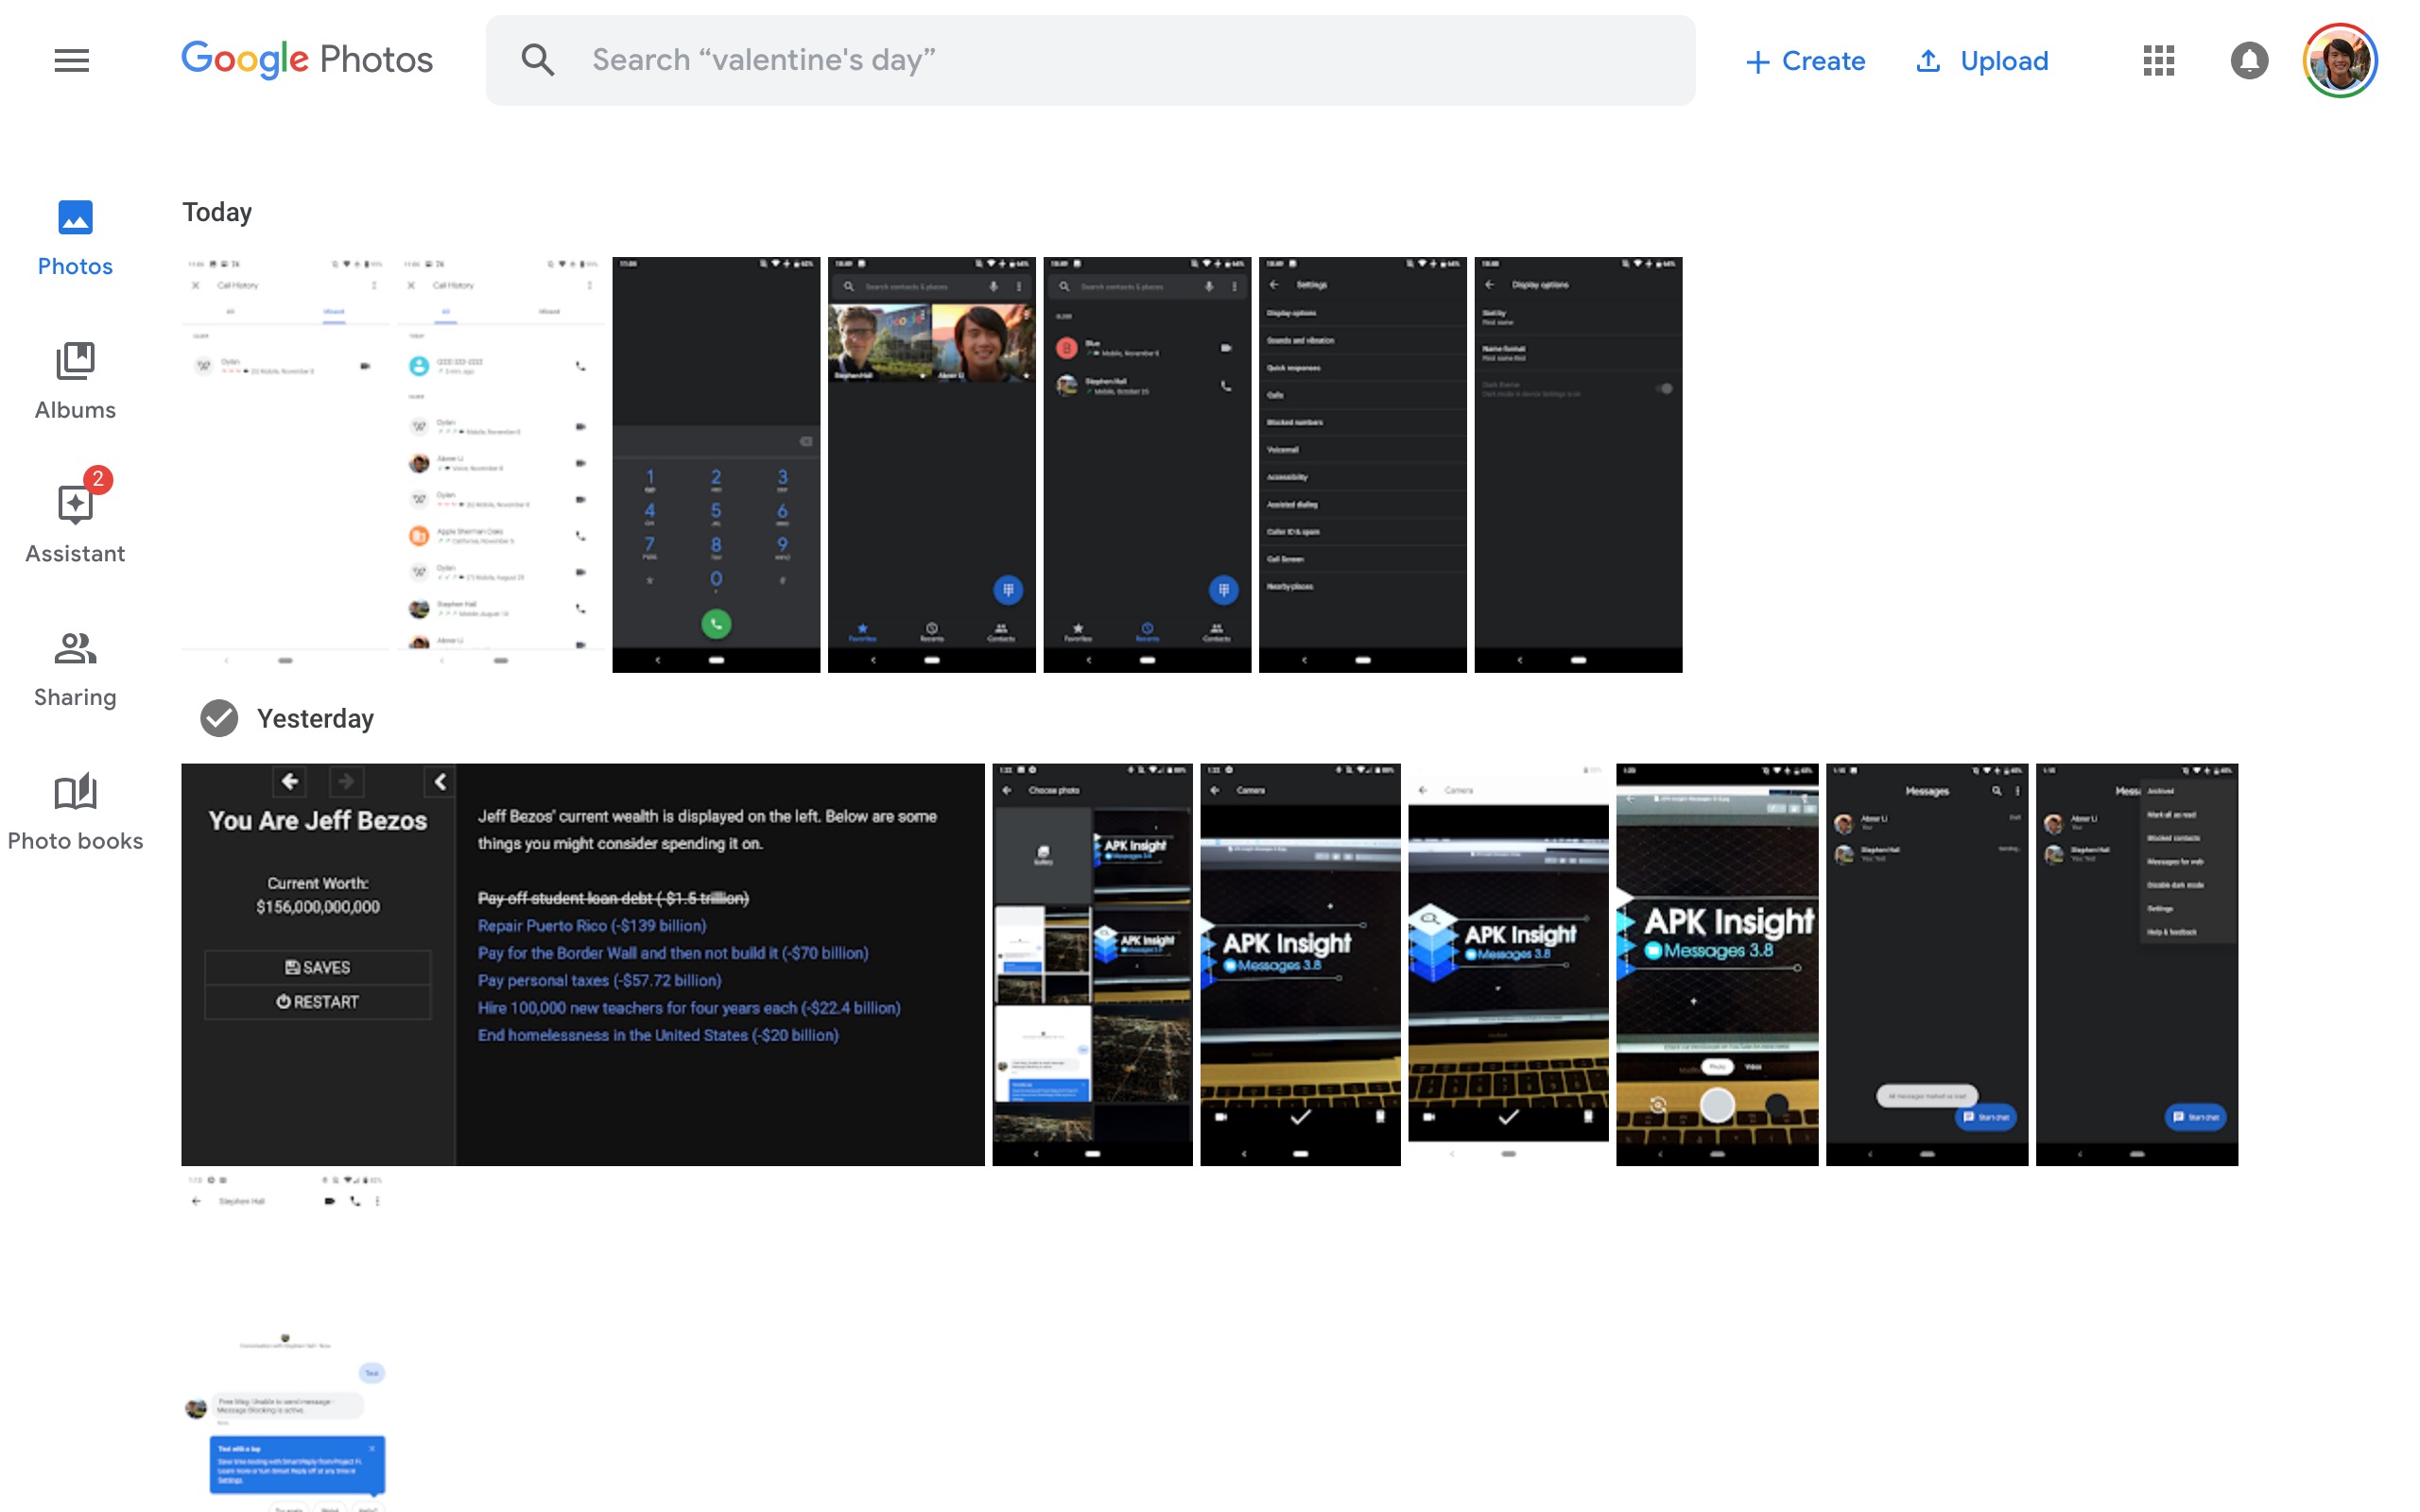The width and height of the screenshot is (2420, 1512).
Task: Open the Assistant with 2 notifications
Action: point(75,505)
